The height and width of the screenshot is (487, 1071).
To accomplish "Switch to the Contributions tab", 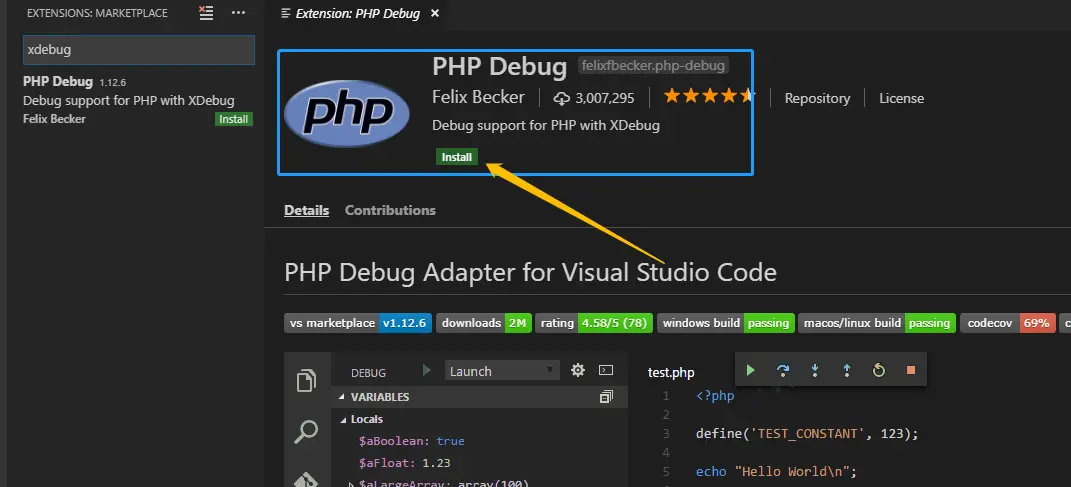I will pyautogui.click(x=390, y=210).
